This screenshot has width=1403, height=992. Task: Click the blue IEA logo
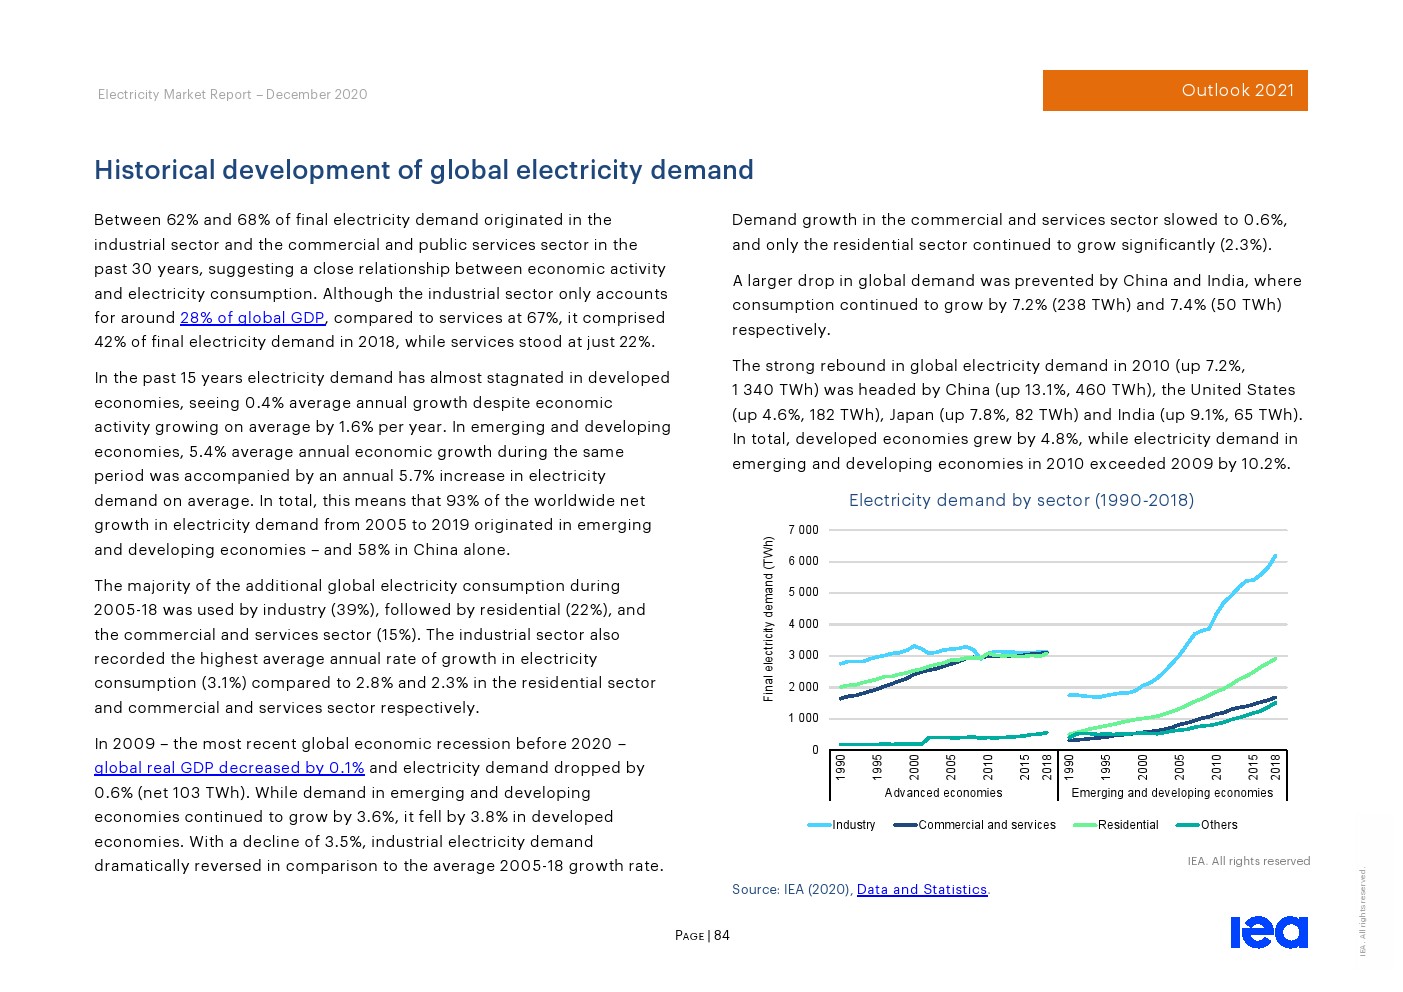1268,931
